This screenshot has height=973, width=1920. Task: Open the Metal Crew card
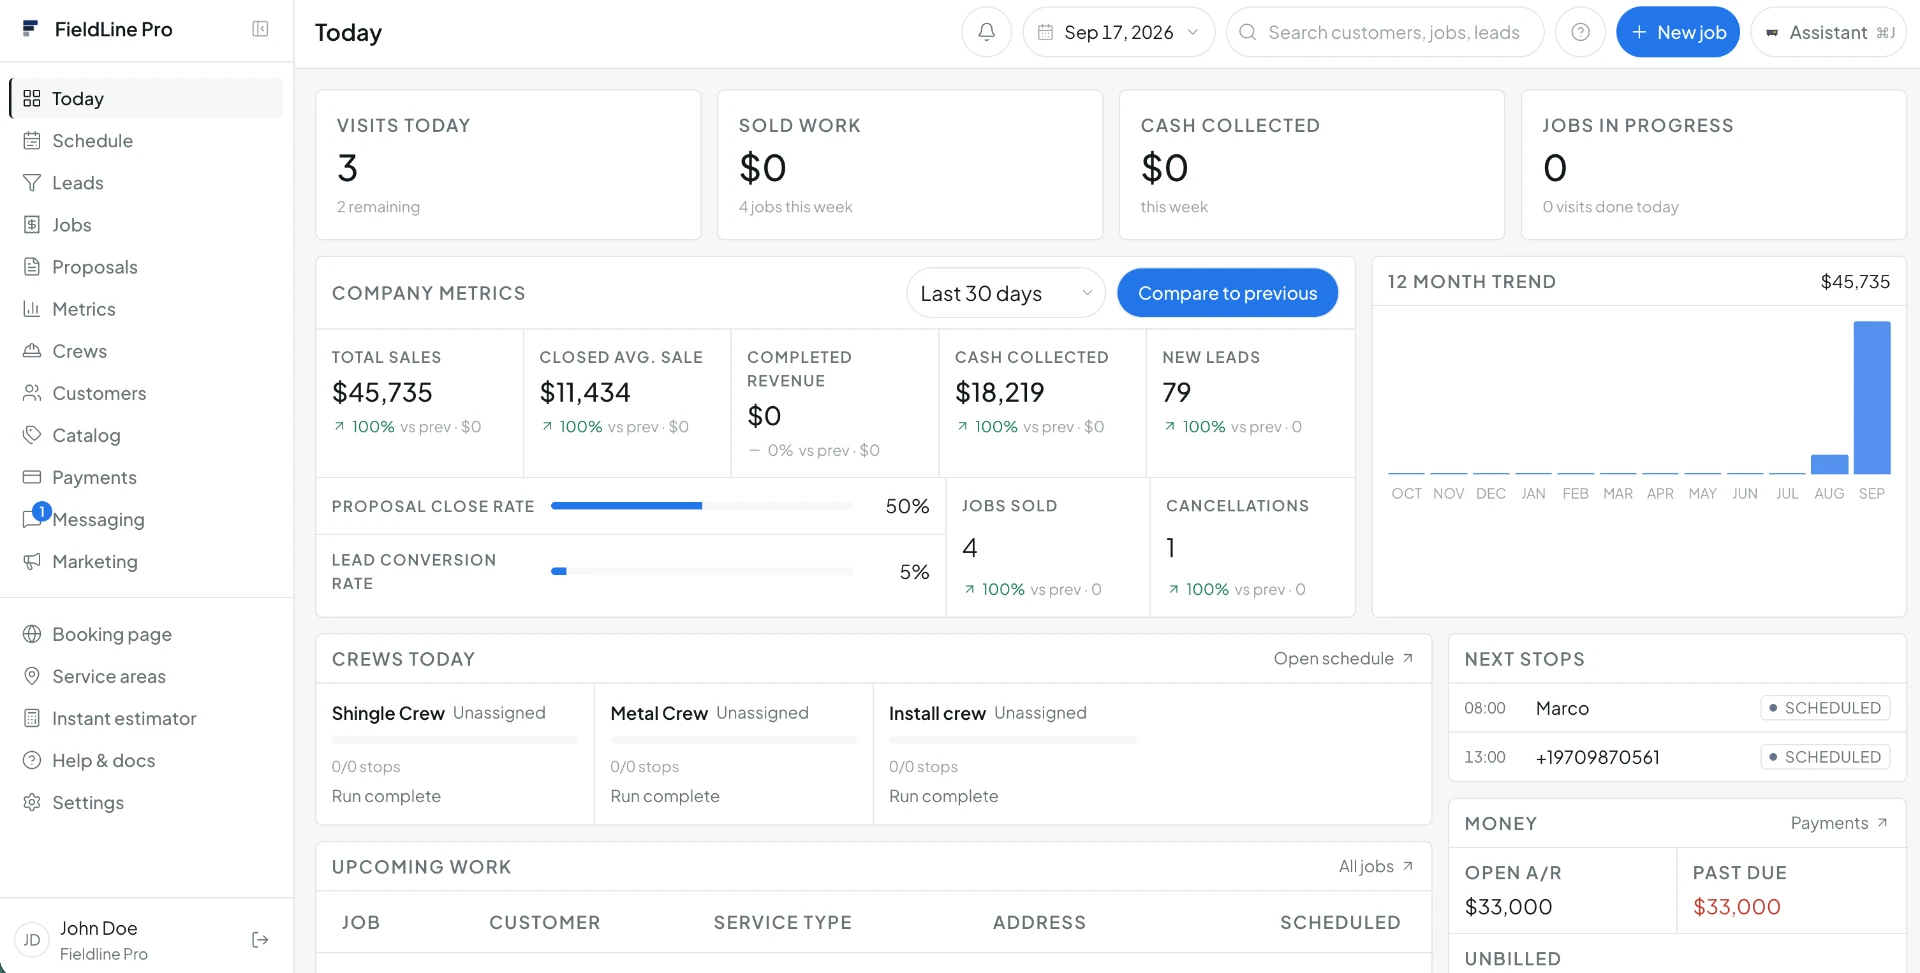tap(734, 754)
